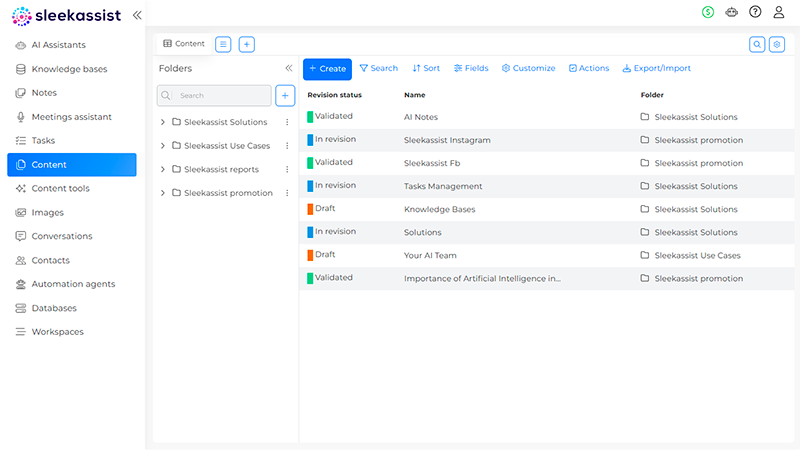Click Sleekassist Use Cases folder cell of Your AI Team
Screen dimensions: 800x450
[x=691, y=256]
